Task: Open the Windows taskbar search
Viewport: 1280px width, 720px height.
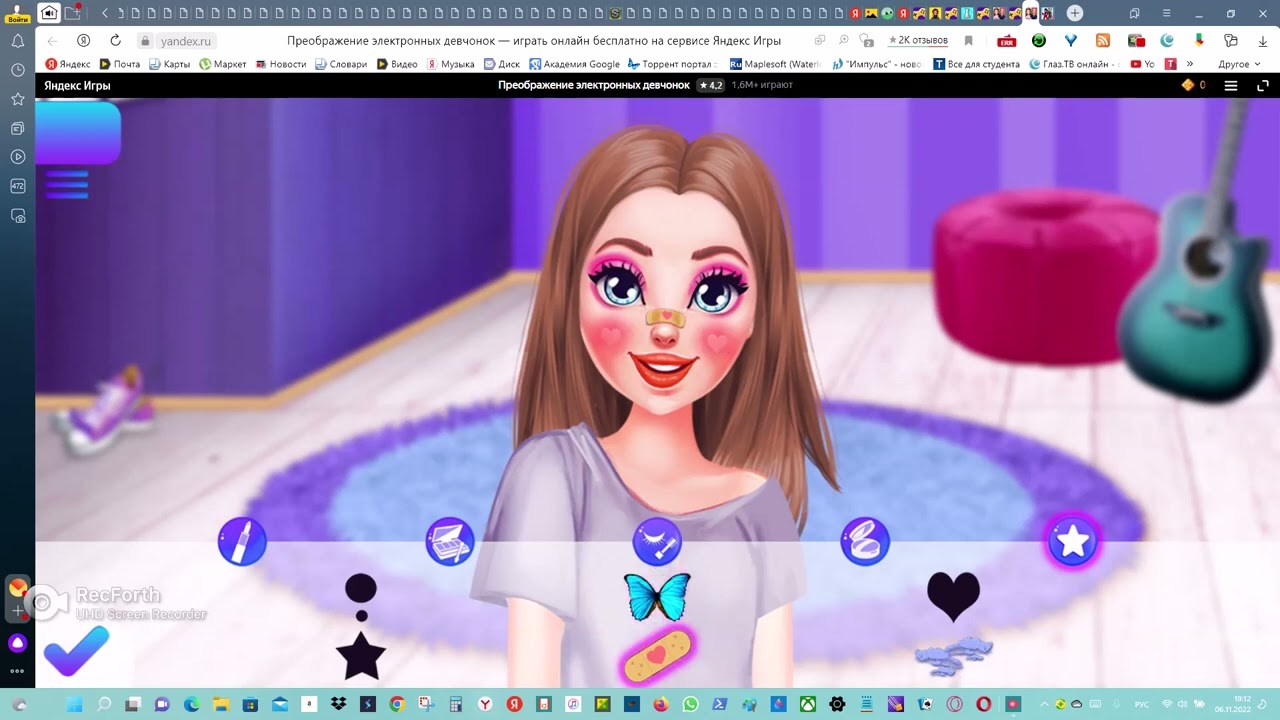Action: [104, 704]
